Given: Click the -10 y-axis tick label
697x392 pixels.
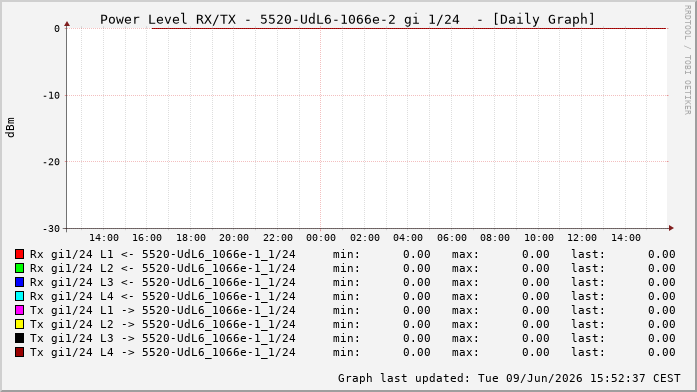Looking at the screenshot, I should pos(51,96).
